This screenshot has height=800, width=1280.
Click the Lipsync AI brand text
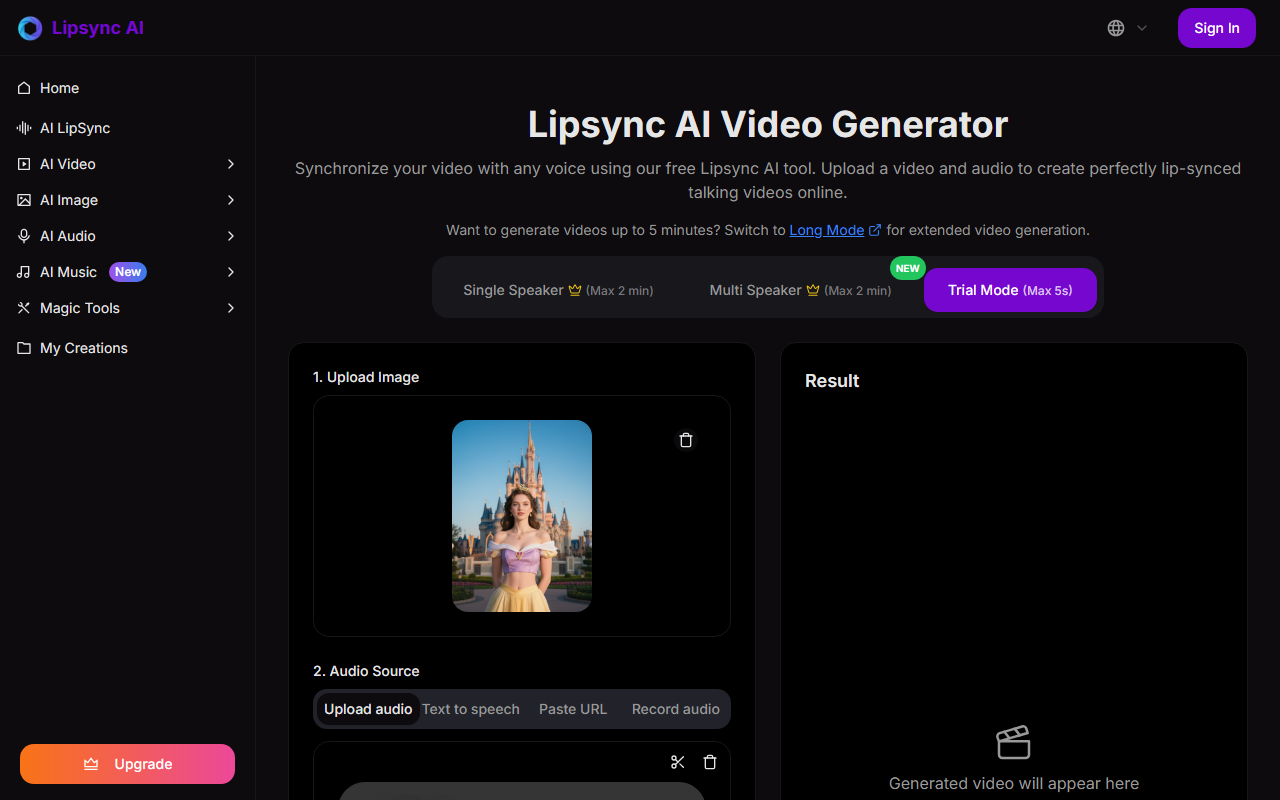98,28
